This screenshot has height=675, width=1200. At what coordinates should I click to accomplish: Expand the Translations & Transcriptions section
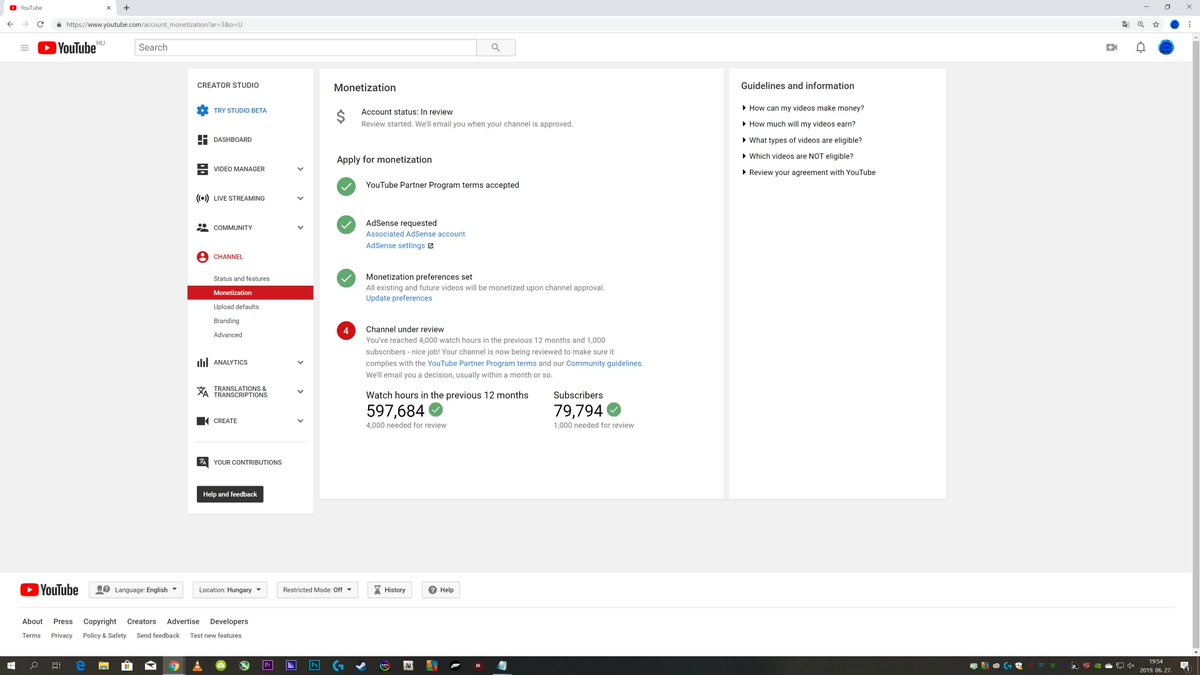(300, 392)
